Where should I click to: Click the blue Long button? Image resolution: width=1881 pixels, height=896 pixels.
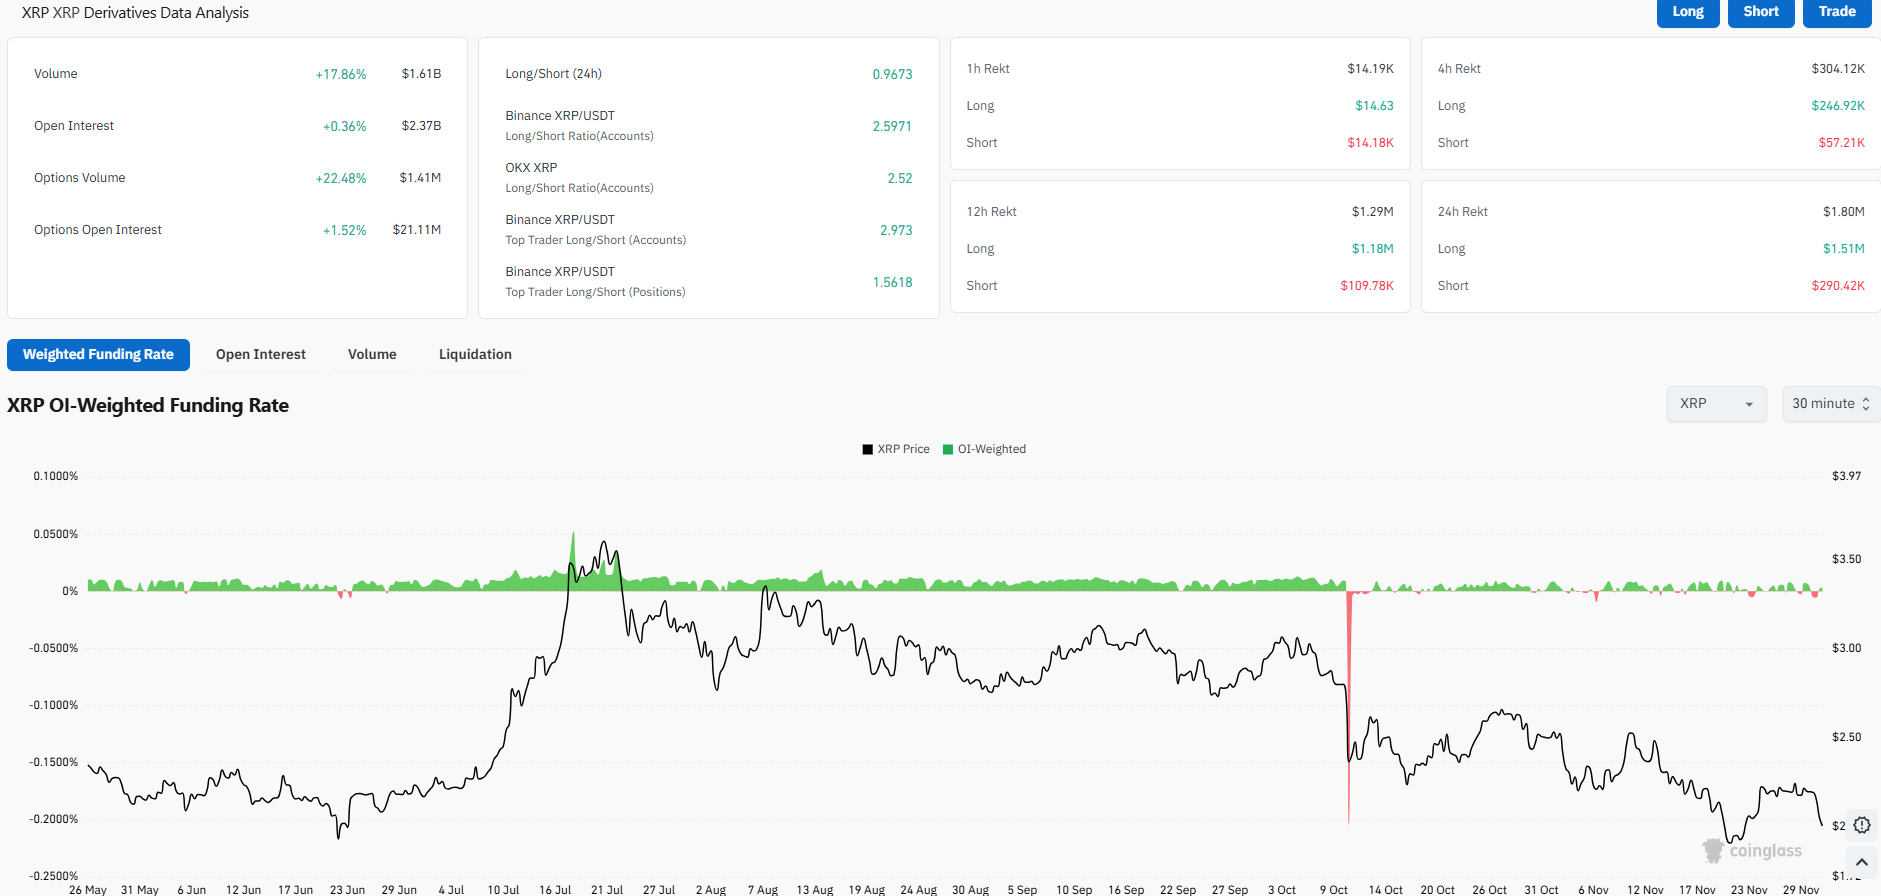[1688, 12]
